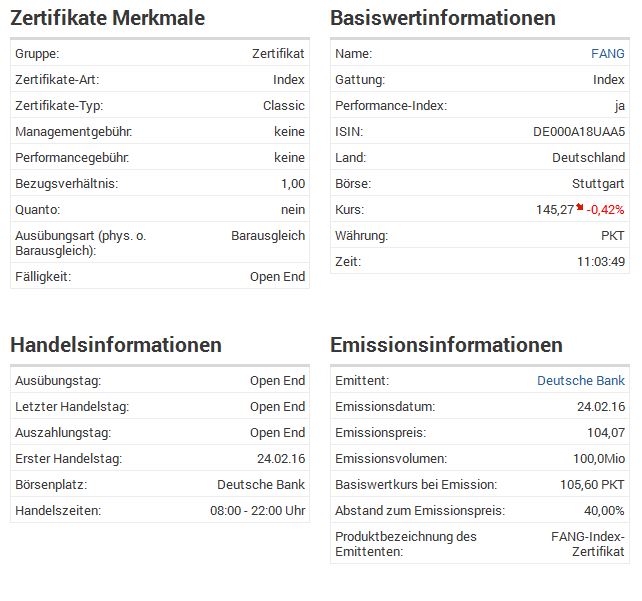Image resolution: width=642 pixels, height=601 pixels.
Task: Click the Emissionspreis value 104,07
Action: (x=606, y=433)
